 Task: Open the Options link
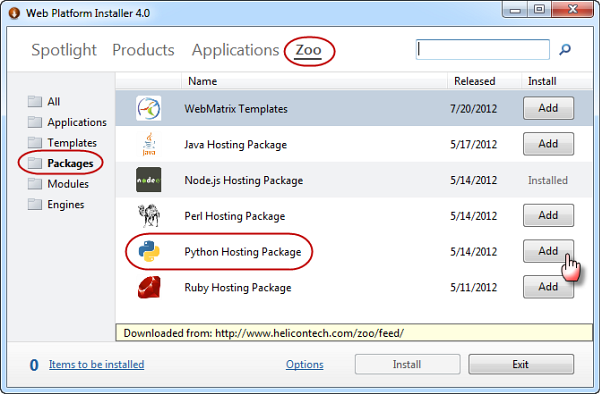pos(305,365)
